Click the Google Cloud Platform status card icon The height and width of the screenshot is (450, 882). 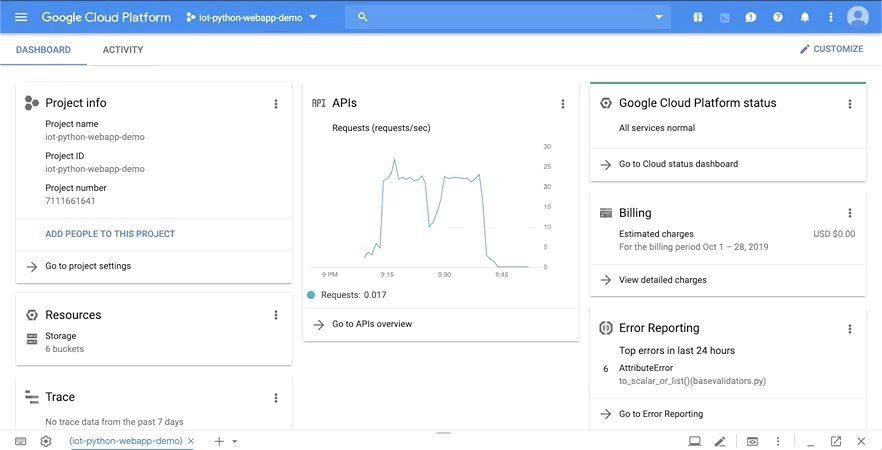coord(605,103)
